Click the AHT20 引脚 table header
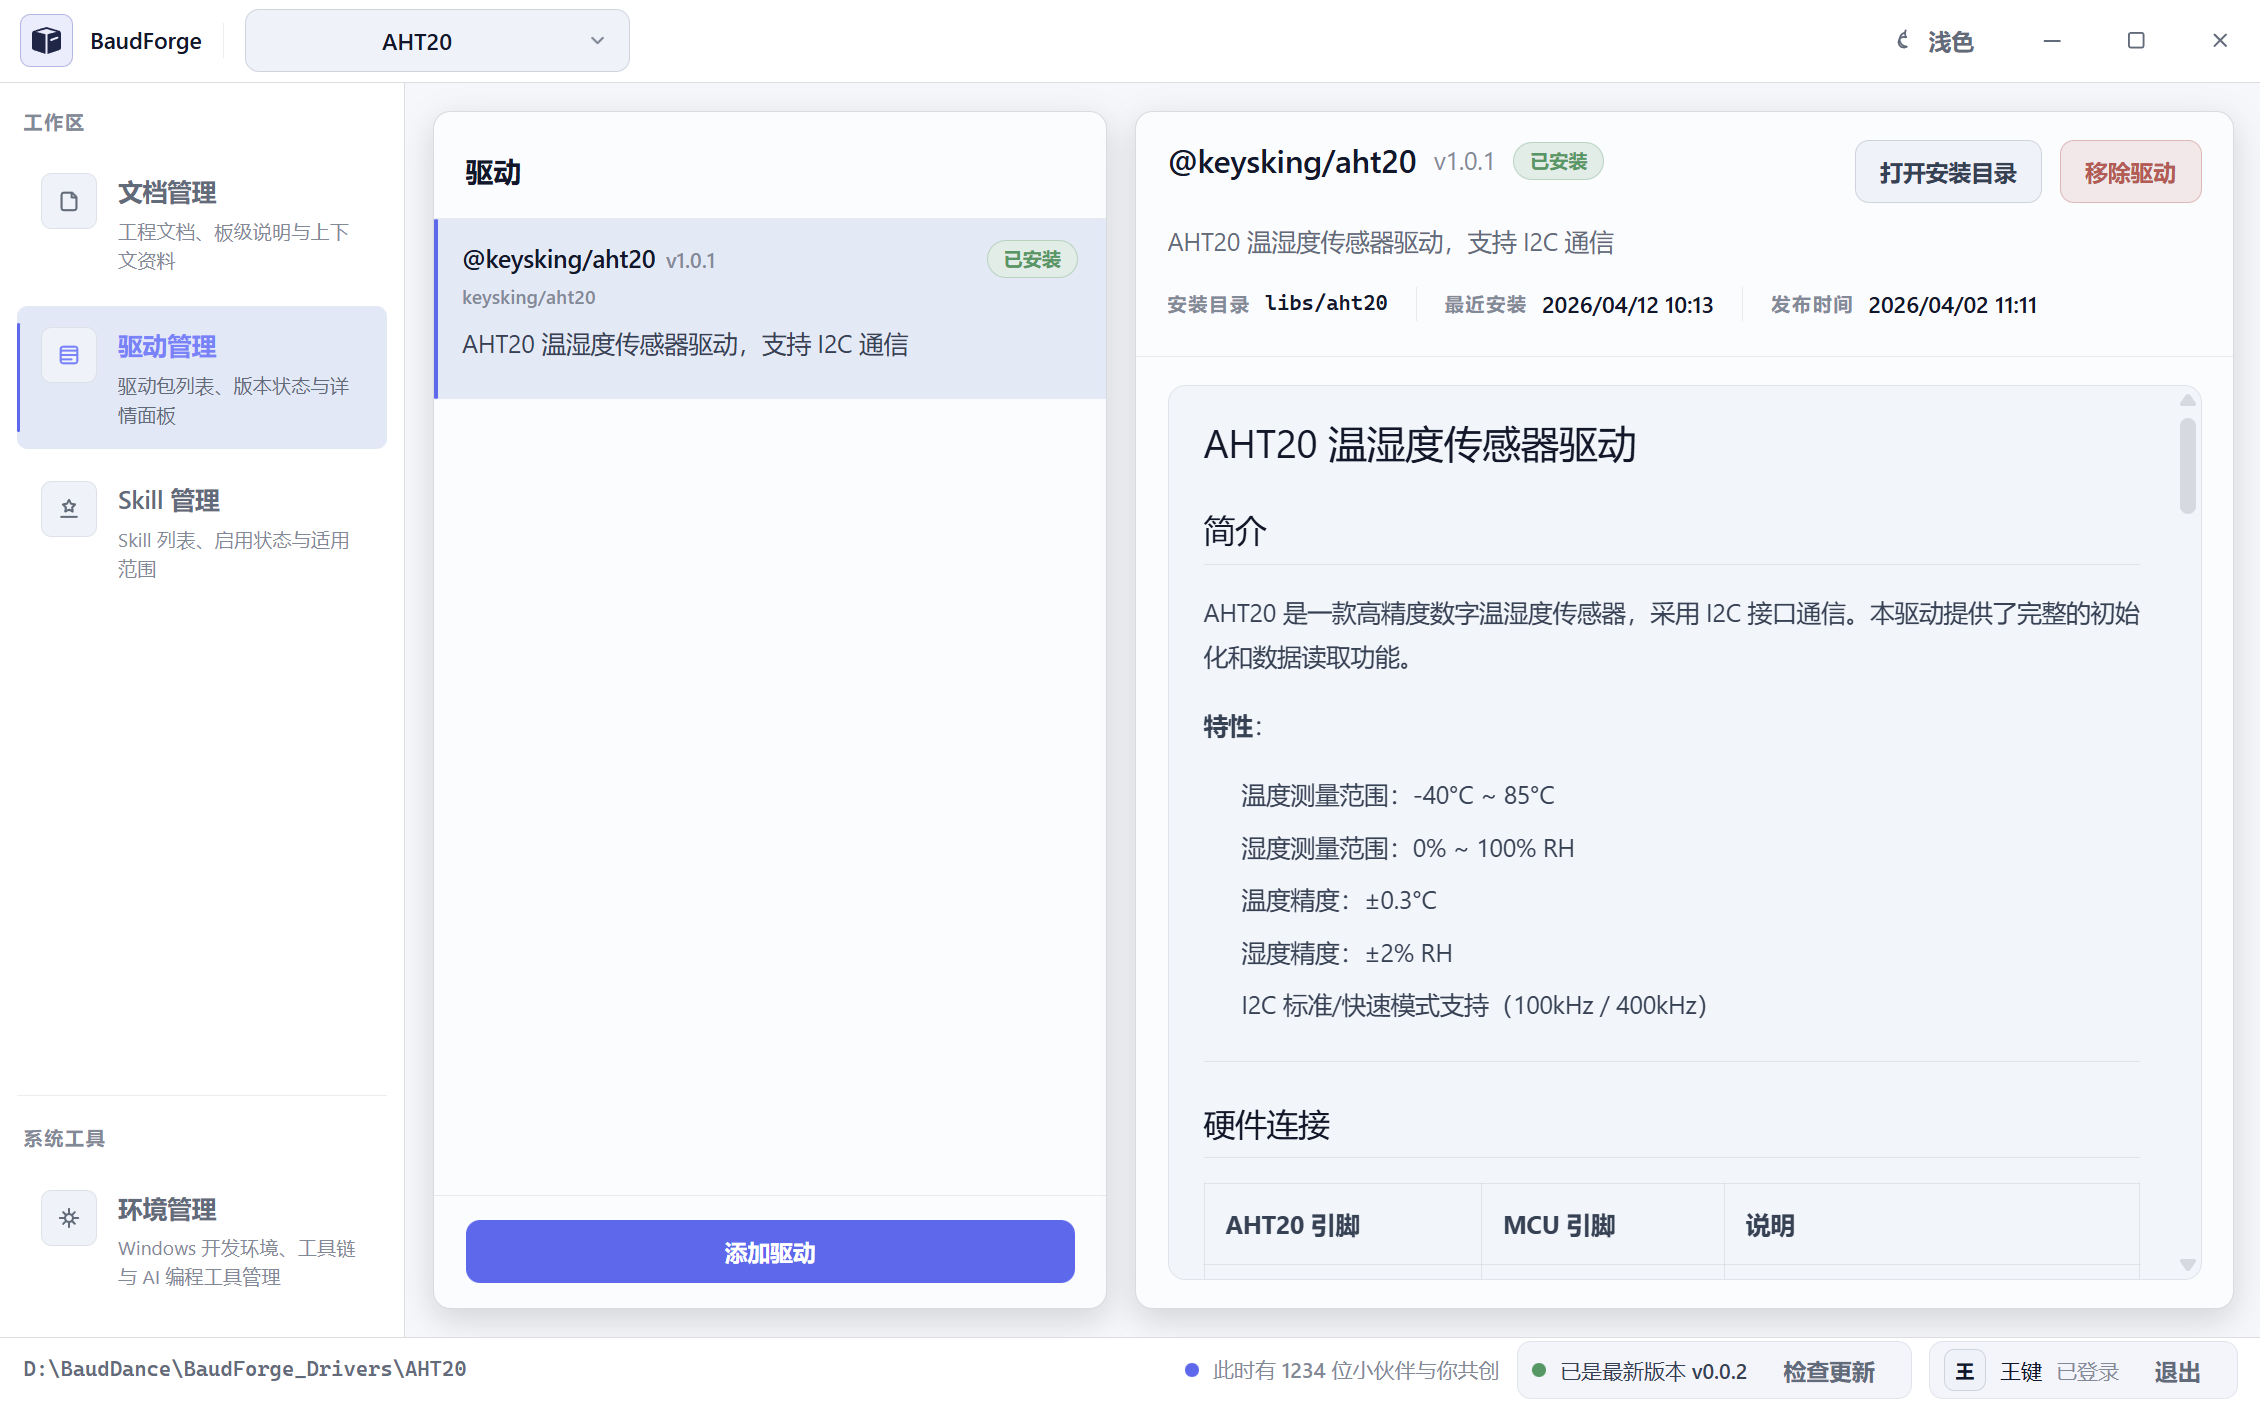 [x=1293, y=1225]
